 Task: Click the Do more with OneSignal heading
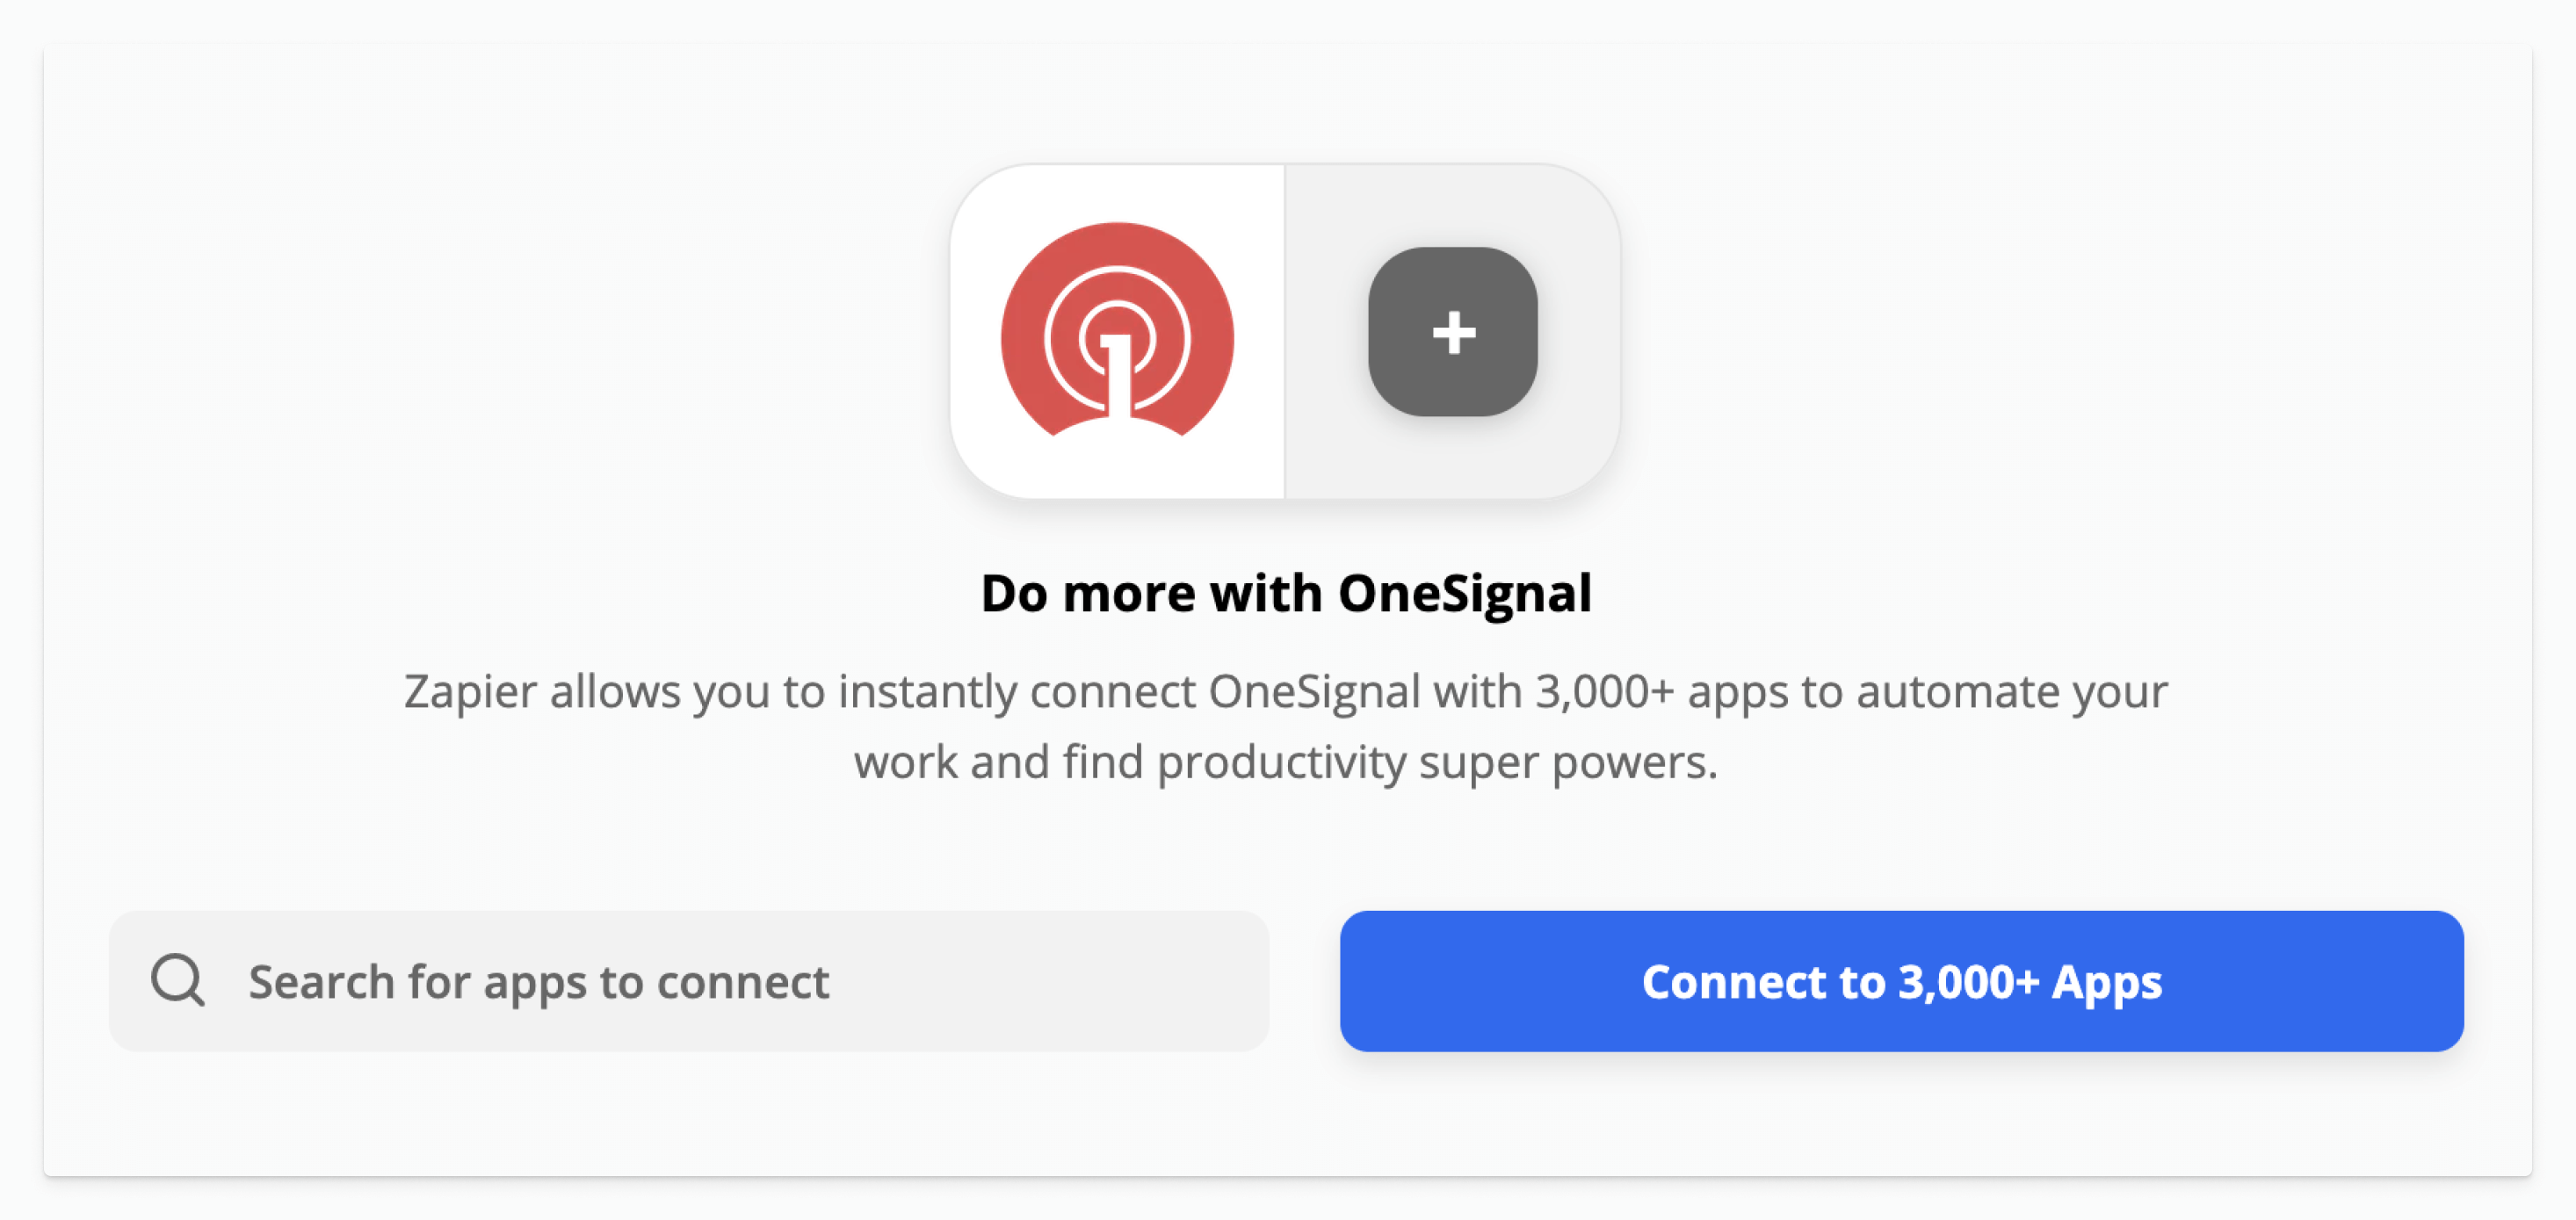(1286, 593)
